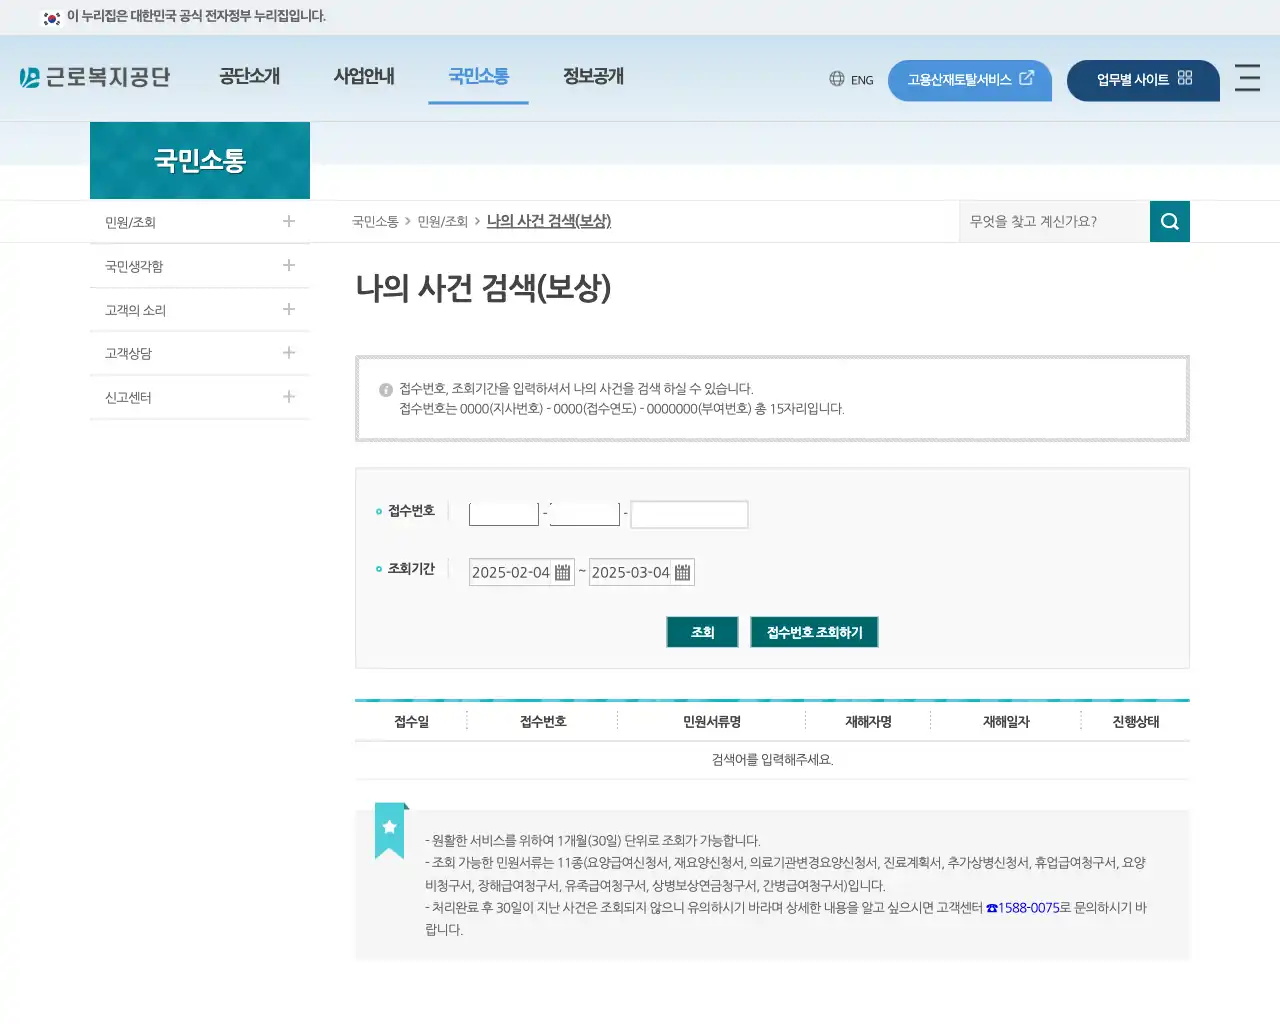Click the Korean flag icon in the banner

coord(51,17)
